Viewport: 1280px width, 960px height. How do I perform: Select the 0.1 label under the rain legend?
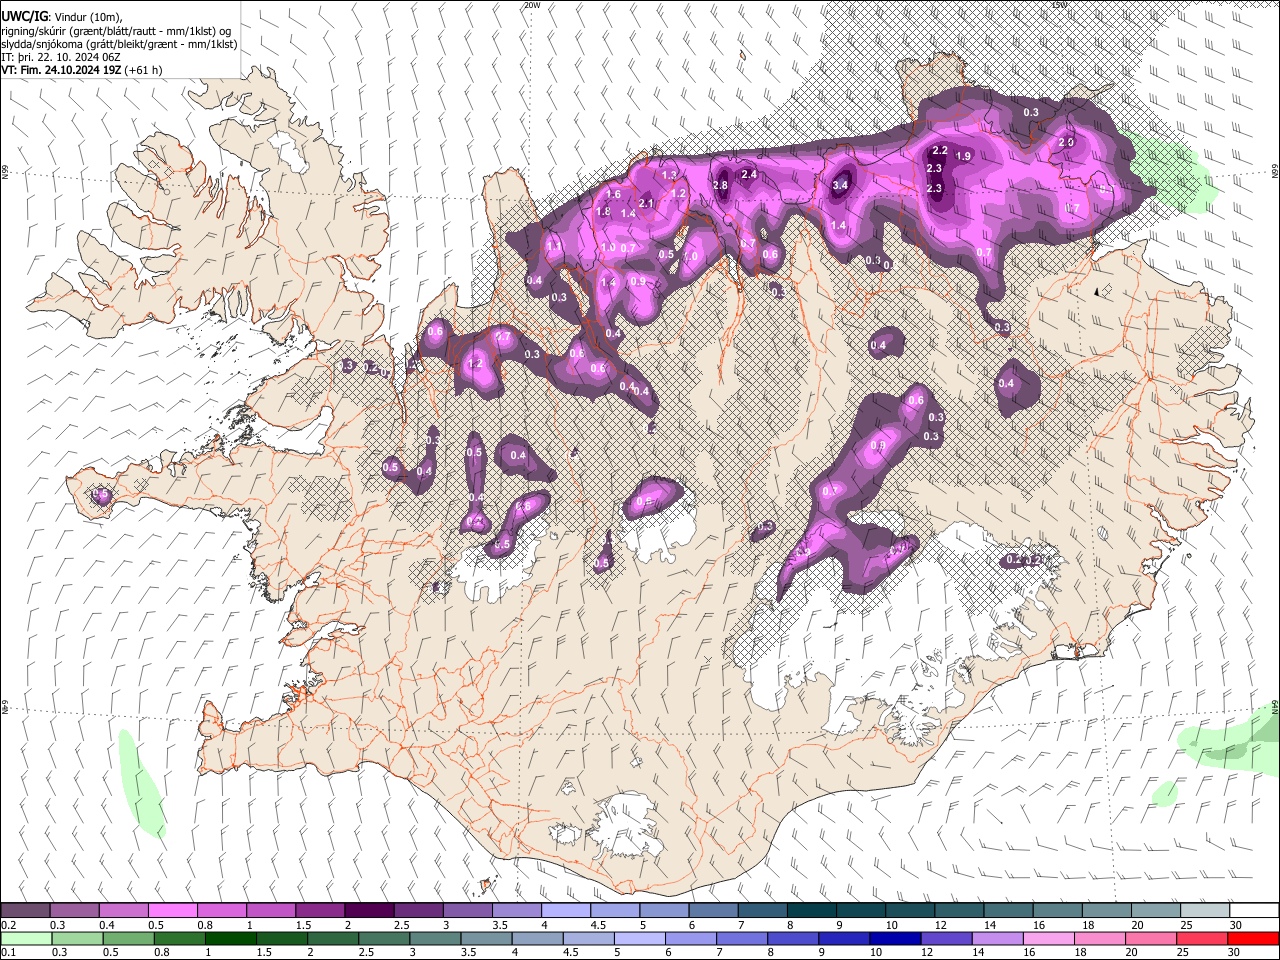[x=7, y=952]
